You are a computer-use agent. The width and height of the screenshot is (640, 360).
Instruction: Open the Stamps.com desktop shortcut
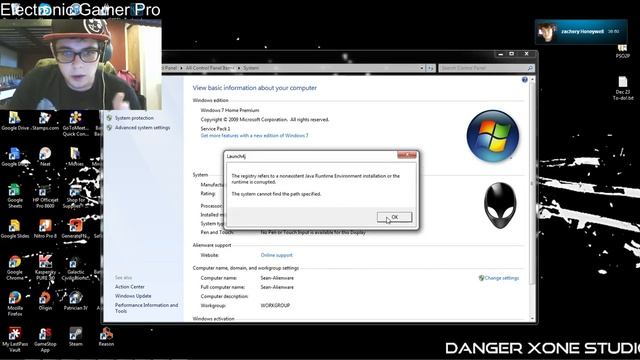tap(45, 121)
